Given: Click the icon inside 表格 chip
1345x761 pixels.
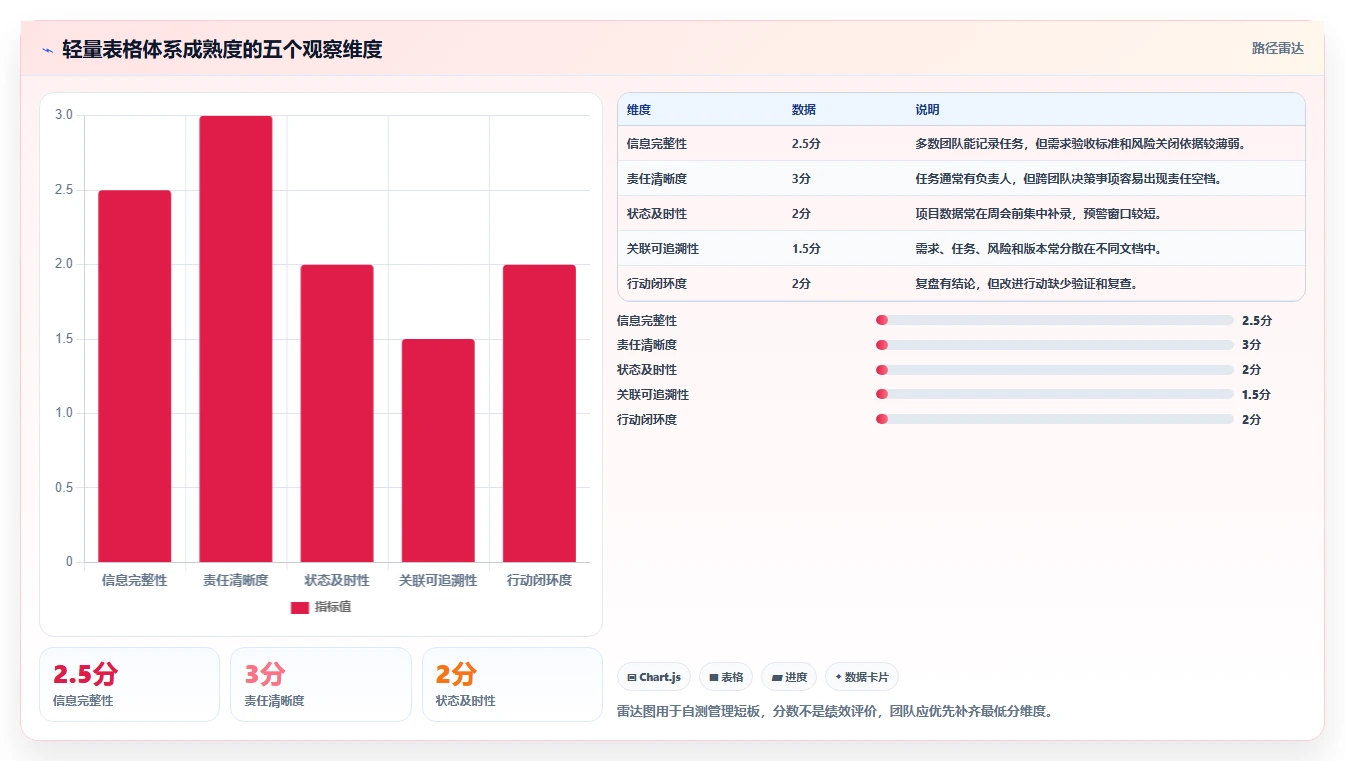Looking at the screenshot, I should [714, 678].
